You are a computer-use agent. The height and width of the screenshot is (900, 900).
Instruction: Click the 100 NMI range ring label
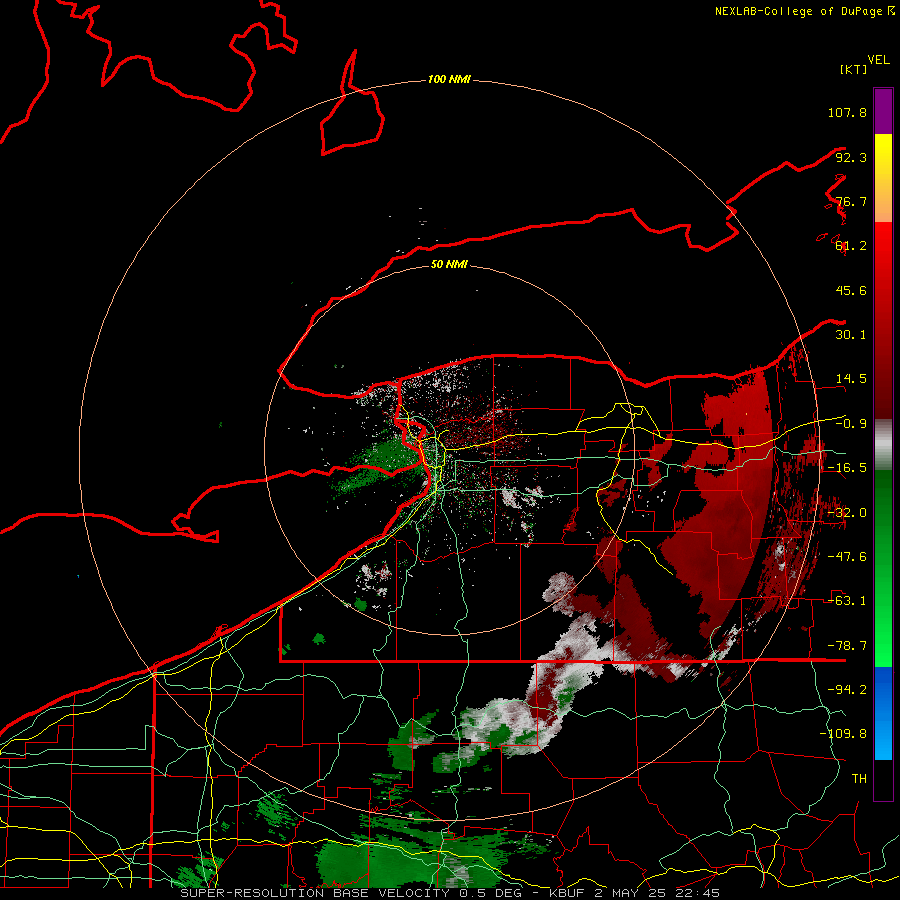[449, 79]
